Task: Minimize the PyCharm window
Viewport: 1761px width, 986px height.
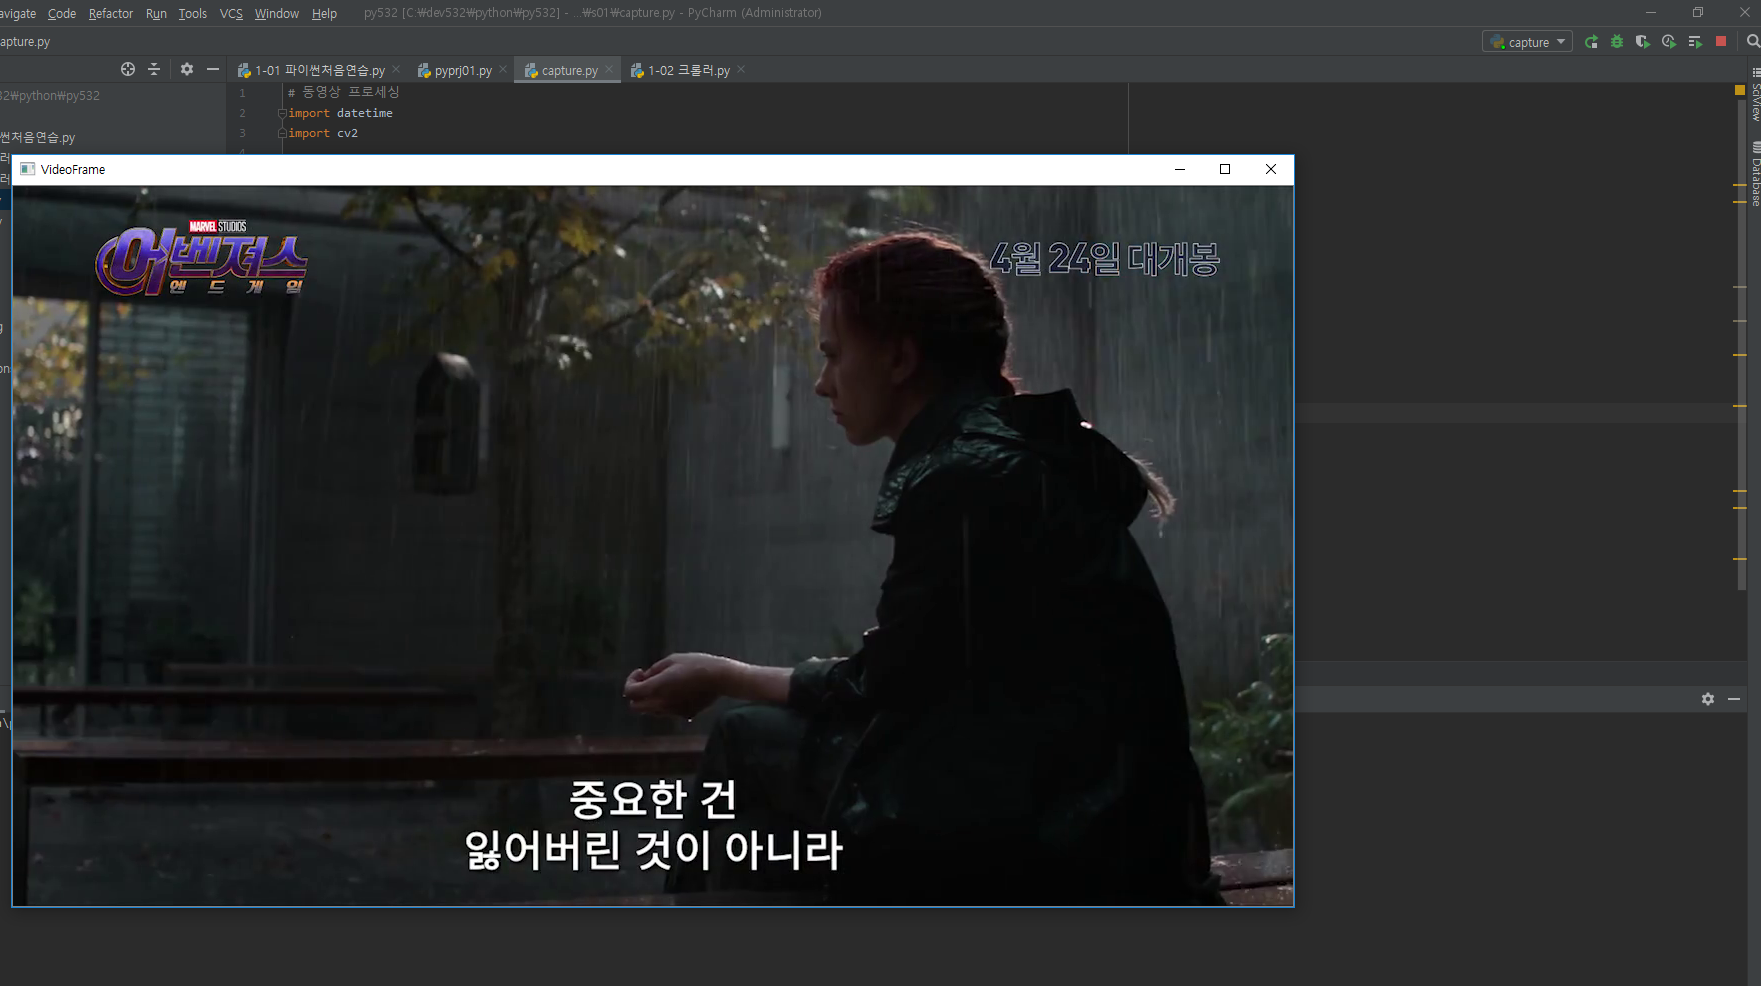Action: [x=1651, y=12]
